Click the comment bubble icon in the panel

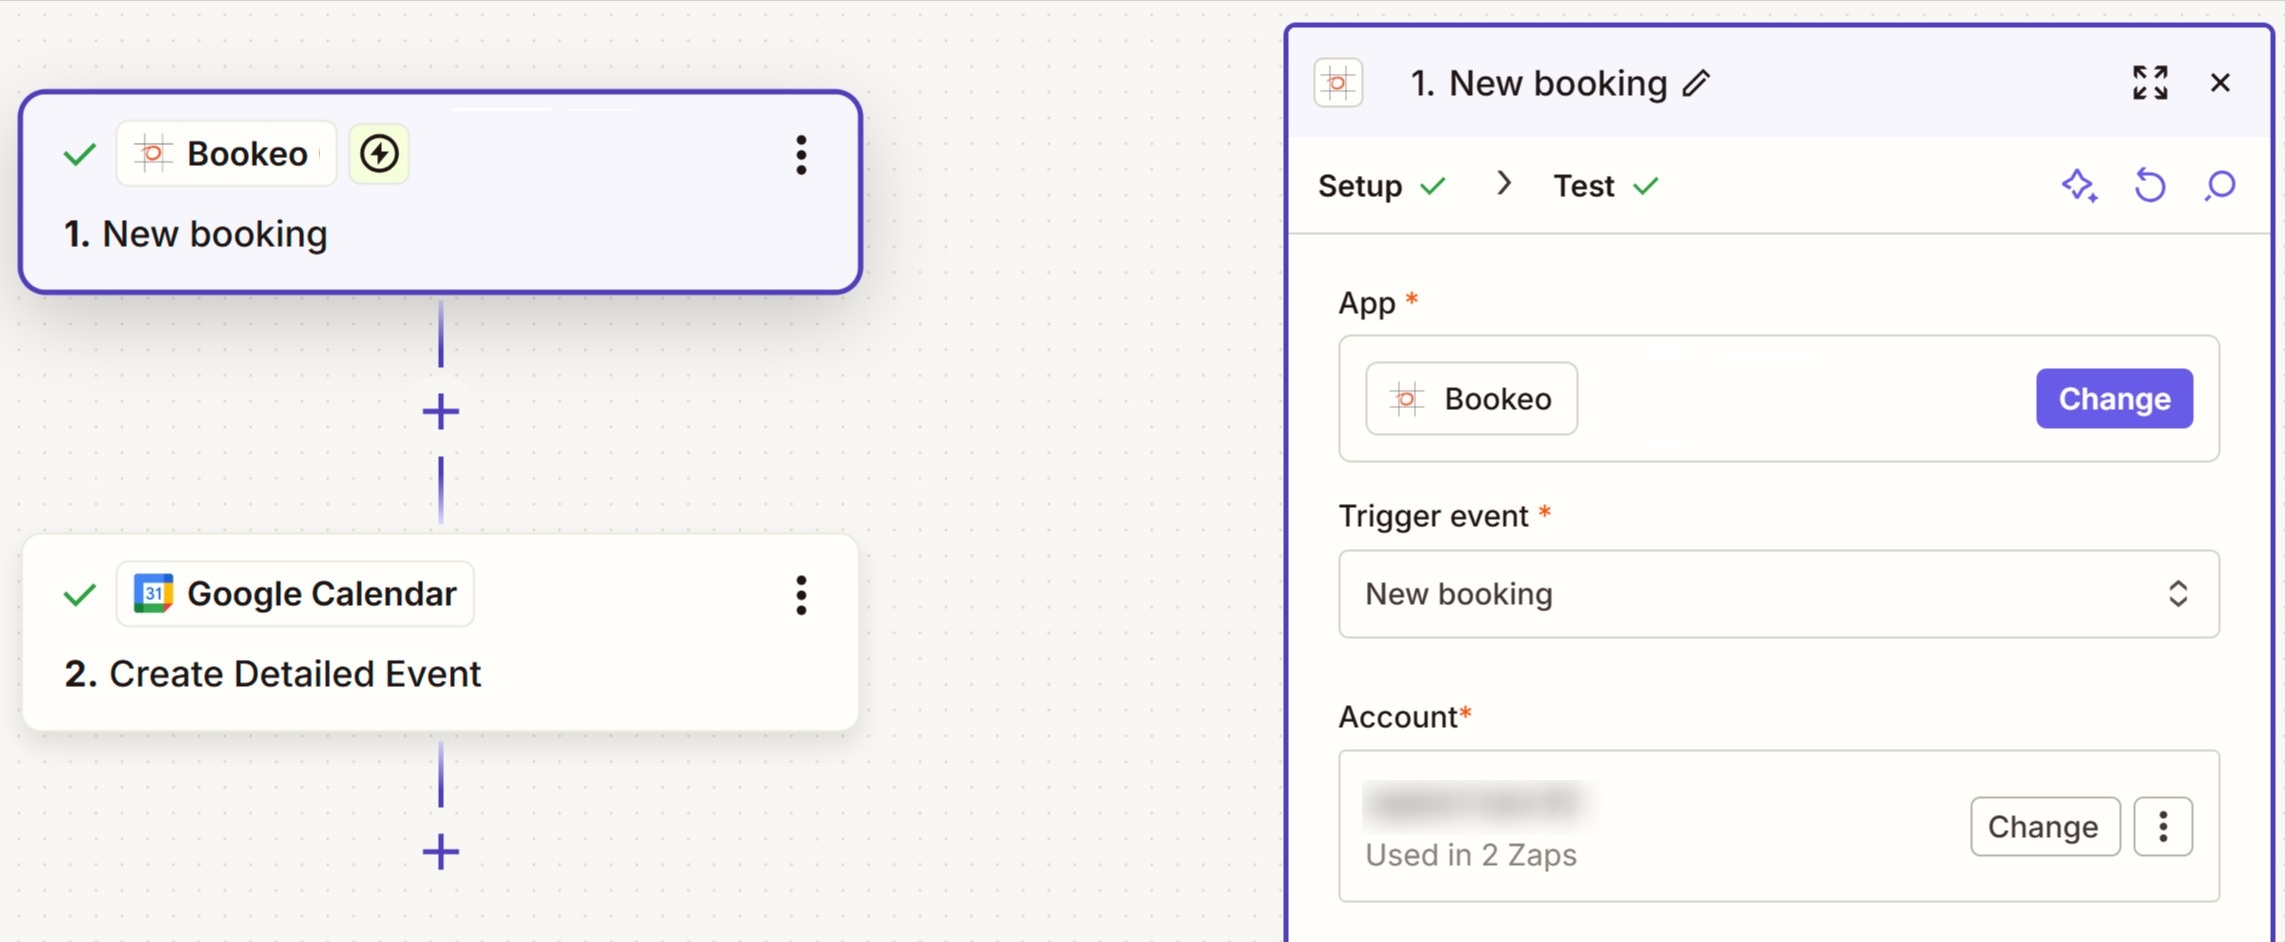[2219, 186]
